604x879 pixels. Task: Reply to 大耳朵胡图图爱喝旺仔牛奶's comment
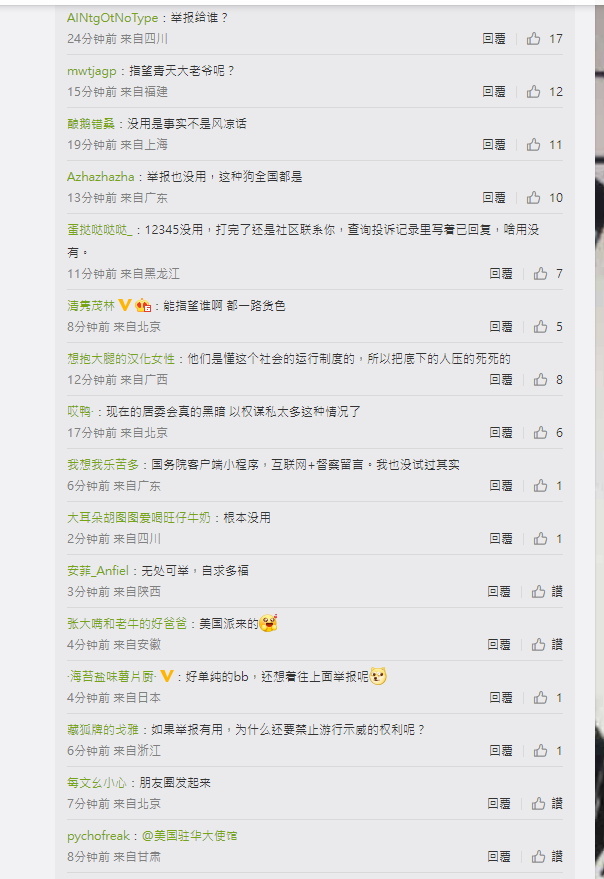(x=501, y=539)
